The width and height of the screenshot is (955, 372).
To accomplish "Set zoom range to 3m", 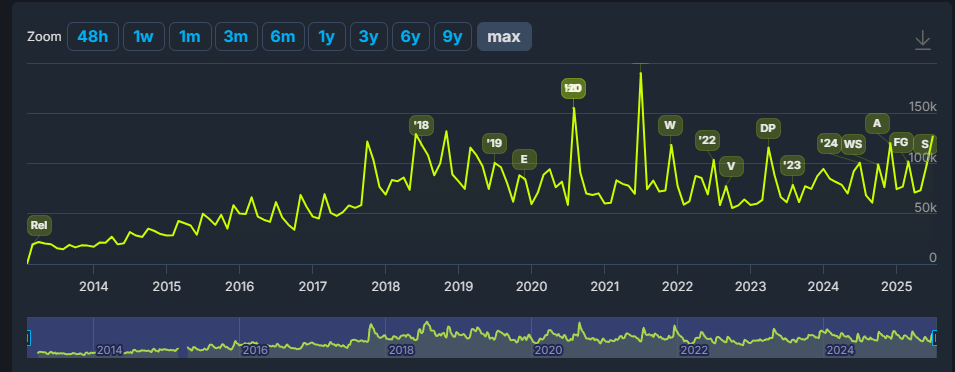I will (236, 37).
